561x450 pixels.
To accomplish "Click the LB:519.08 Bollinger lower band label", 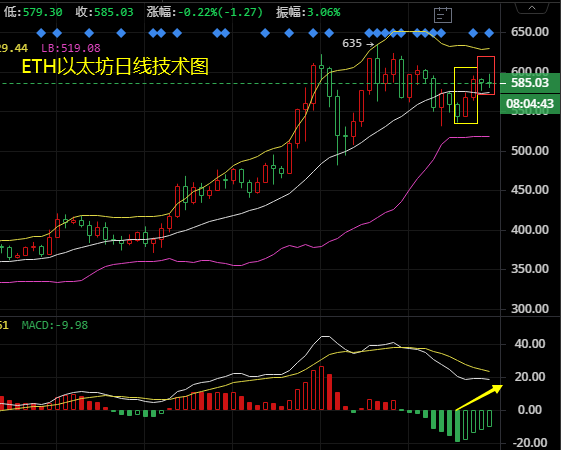I will pyautogui.click(x=71, y=48).
